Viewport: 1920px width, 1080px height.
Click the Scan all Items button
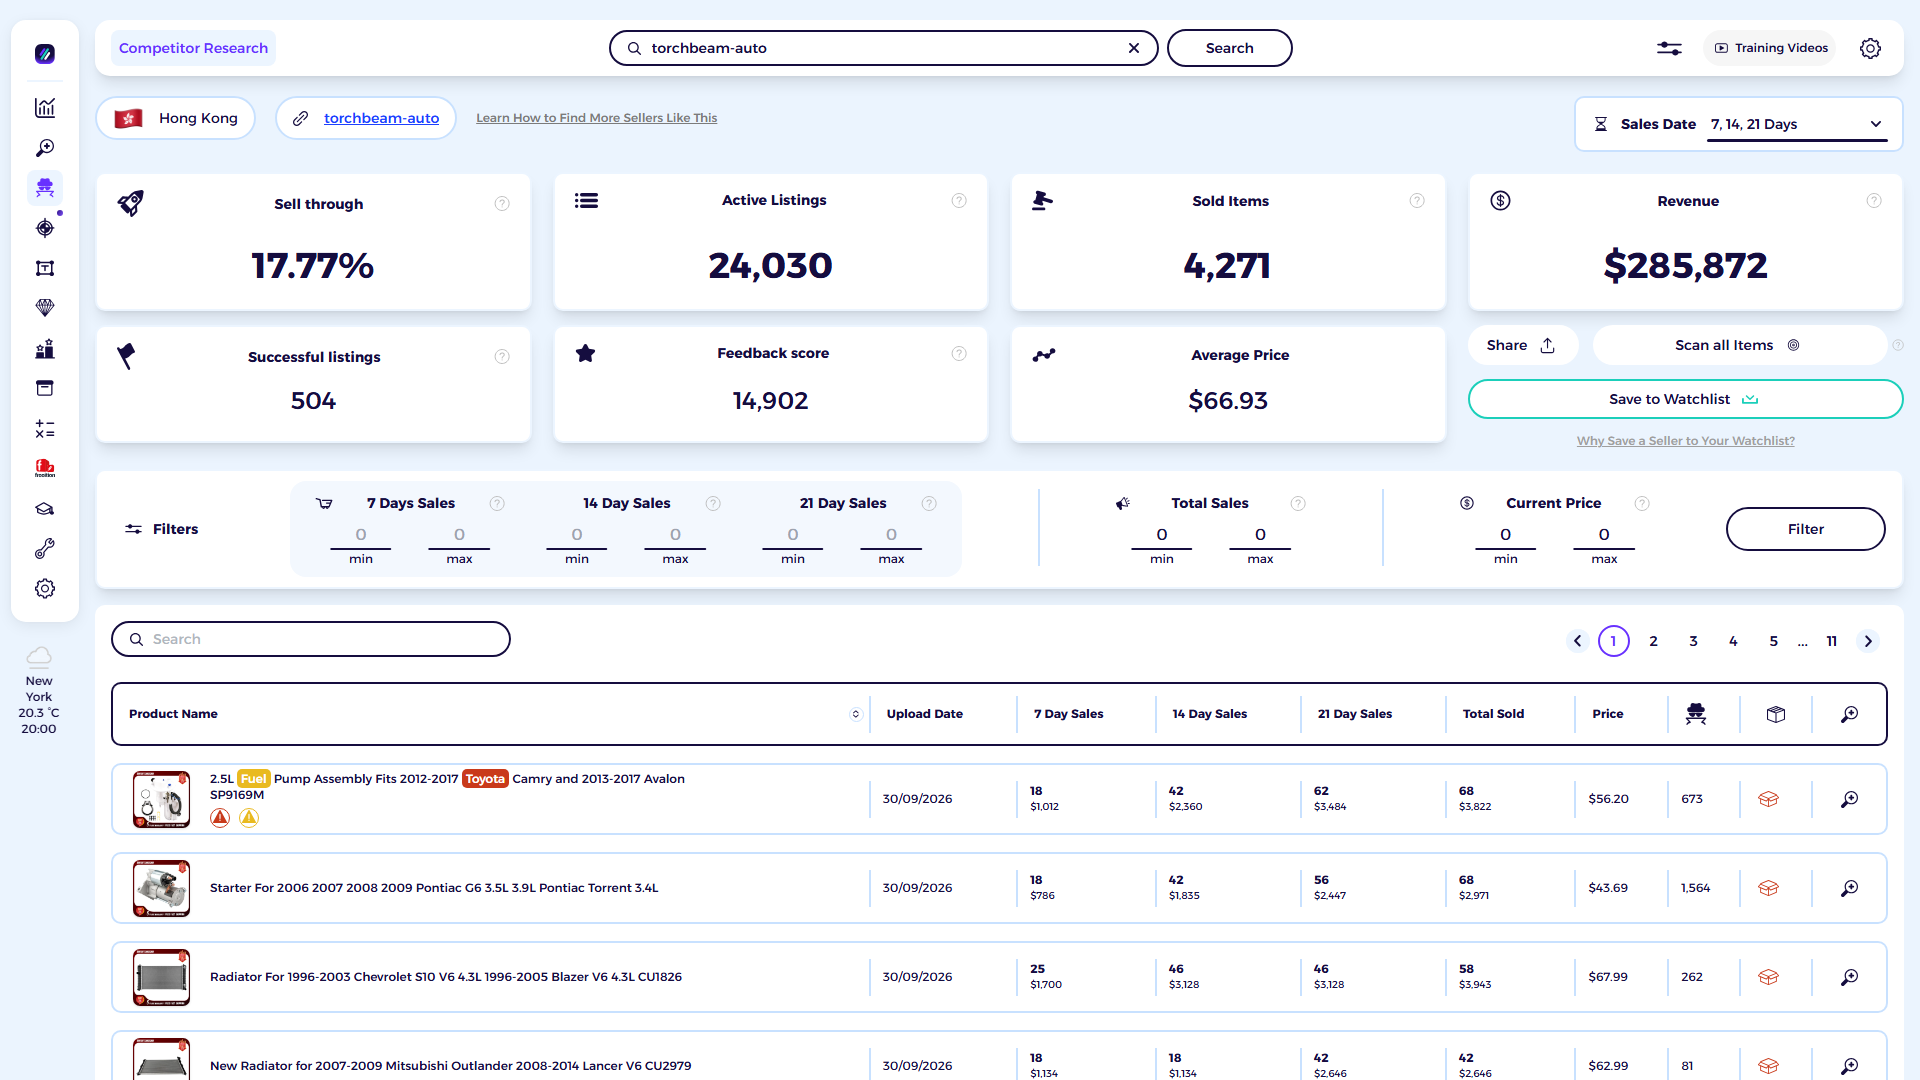click(1738, 345)
